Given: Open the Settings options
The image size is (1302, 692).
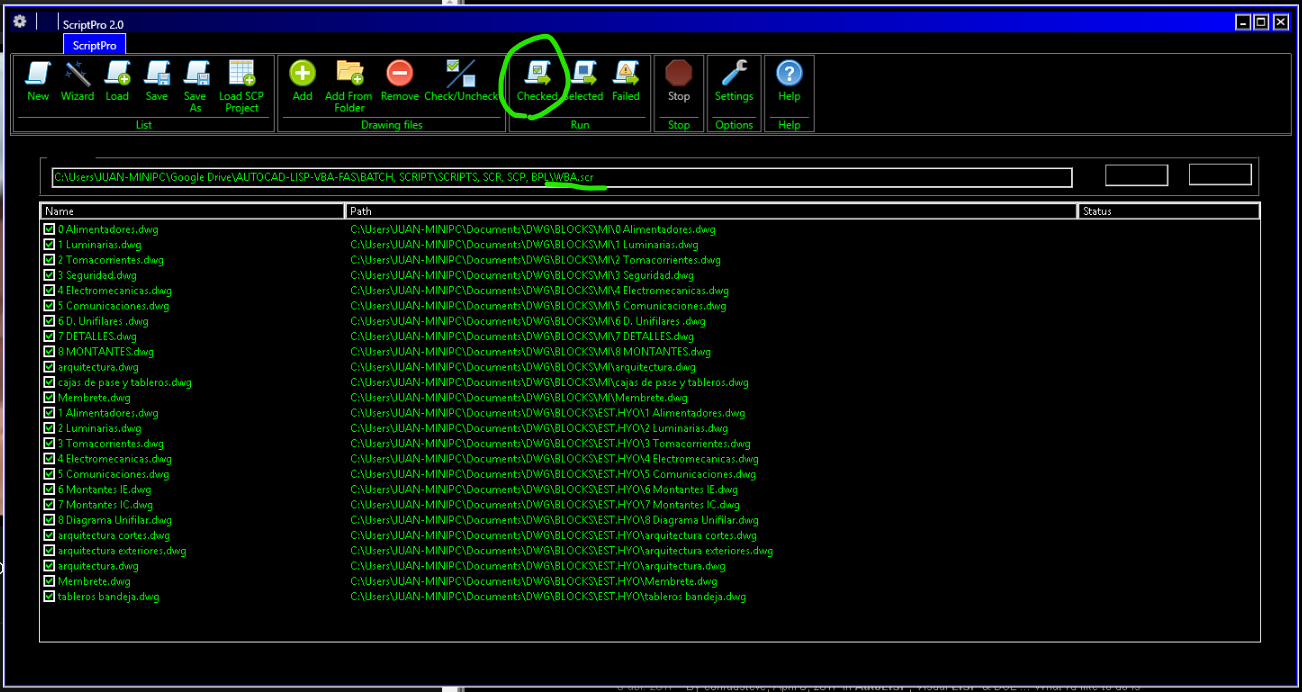Looking at the screenshot, I should click(x=734, y=81).
